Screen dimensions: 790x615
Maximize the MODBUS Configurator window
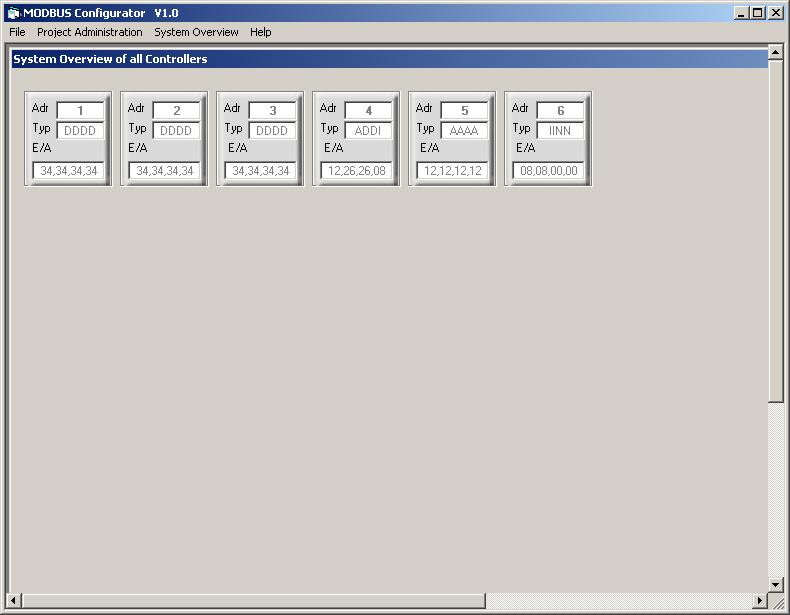pos(758,13)
